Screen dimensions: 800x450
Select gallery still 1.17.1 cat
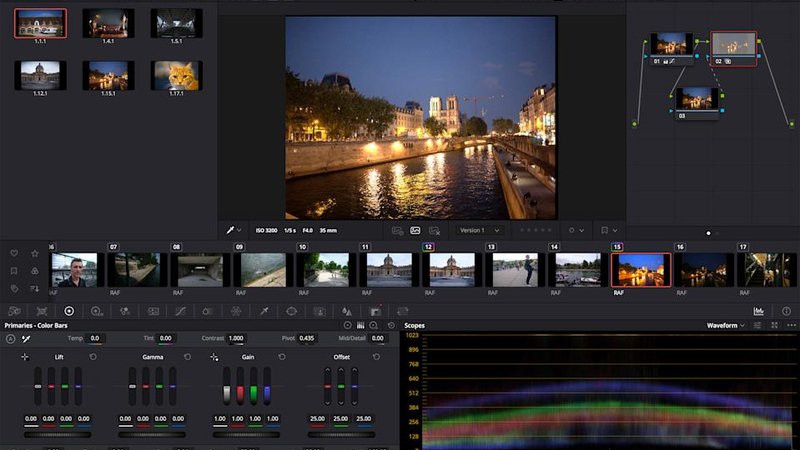[177, 76]
